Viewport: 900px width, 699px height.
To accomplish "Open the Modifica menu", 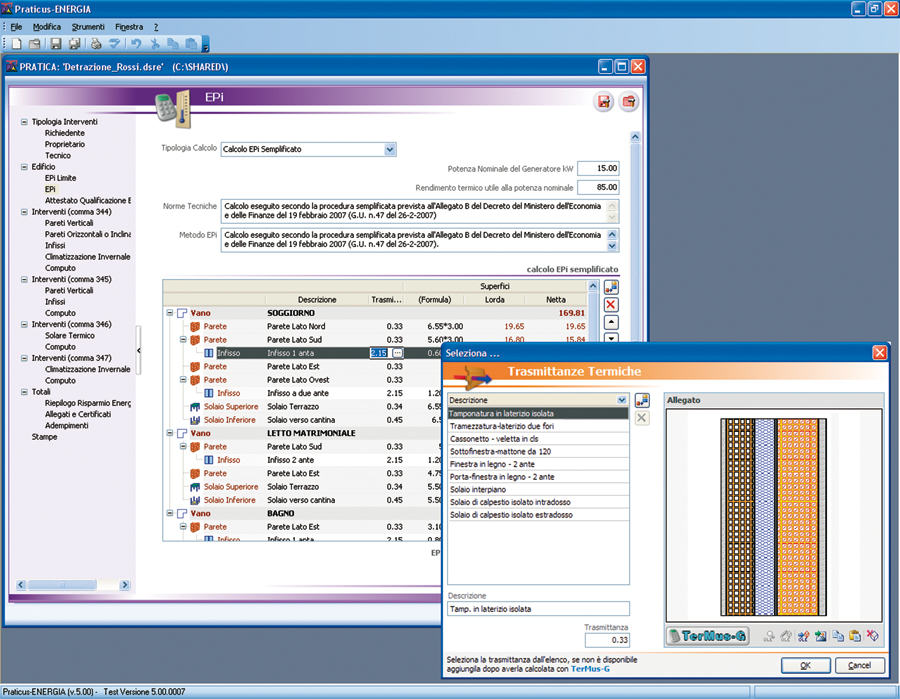I will click(x=46, y=27).
